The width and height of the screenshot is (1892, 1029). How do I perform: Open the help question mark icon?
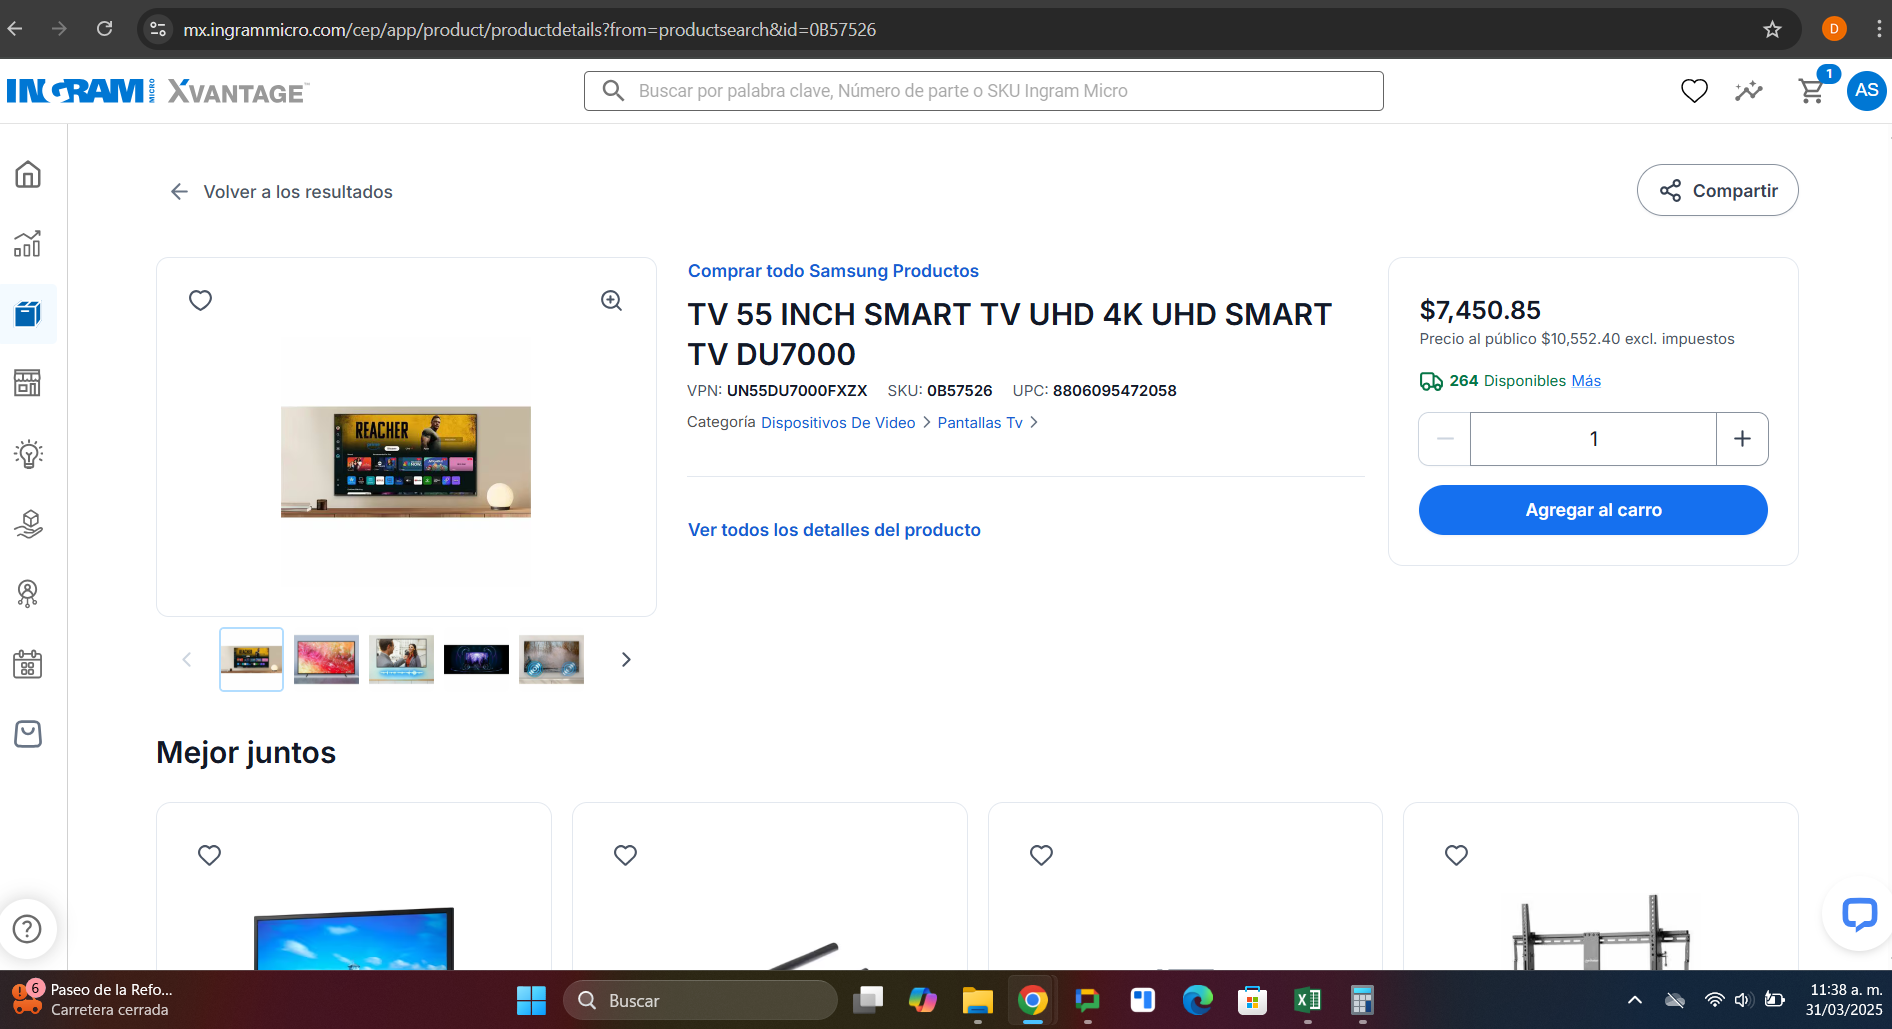coord(27,929)
